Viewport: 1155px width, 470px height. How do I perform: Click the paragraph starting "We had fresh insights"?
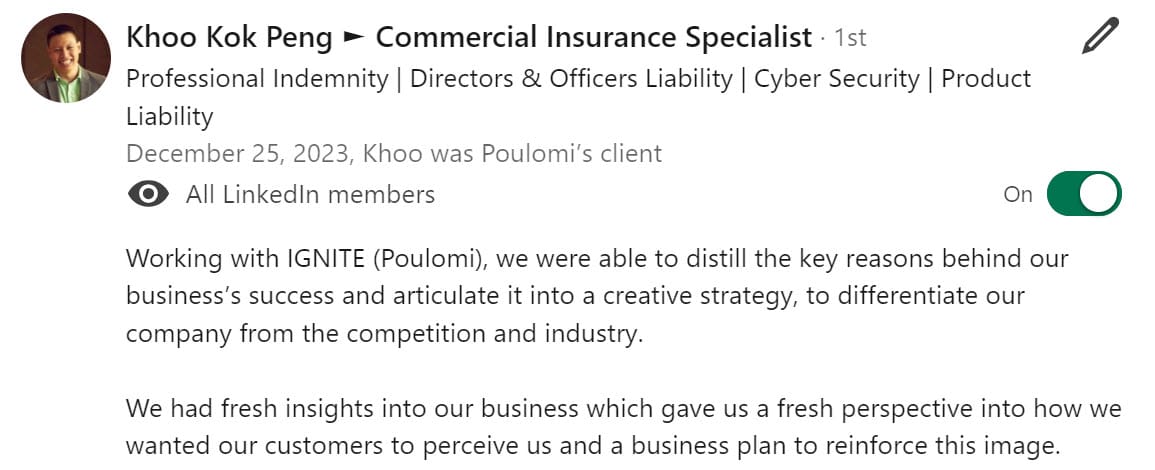[x=624, y=428]
